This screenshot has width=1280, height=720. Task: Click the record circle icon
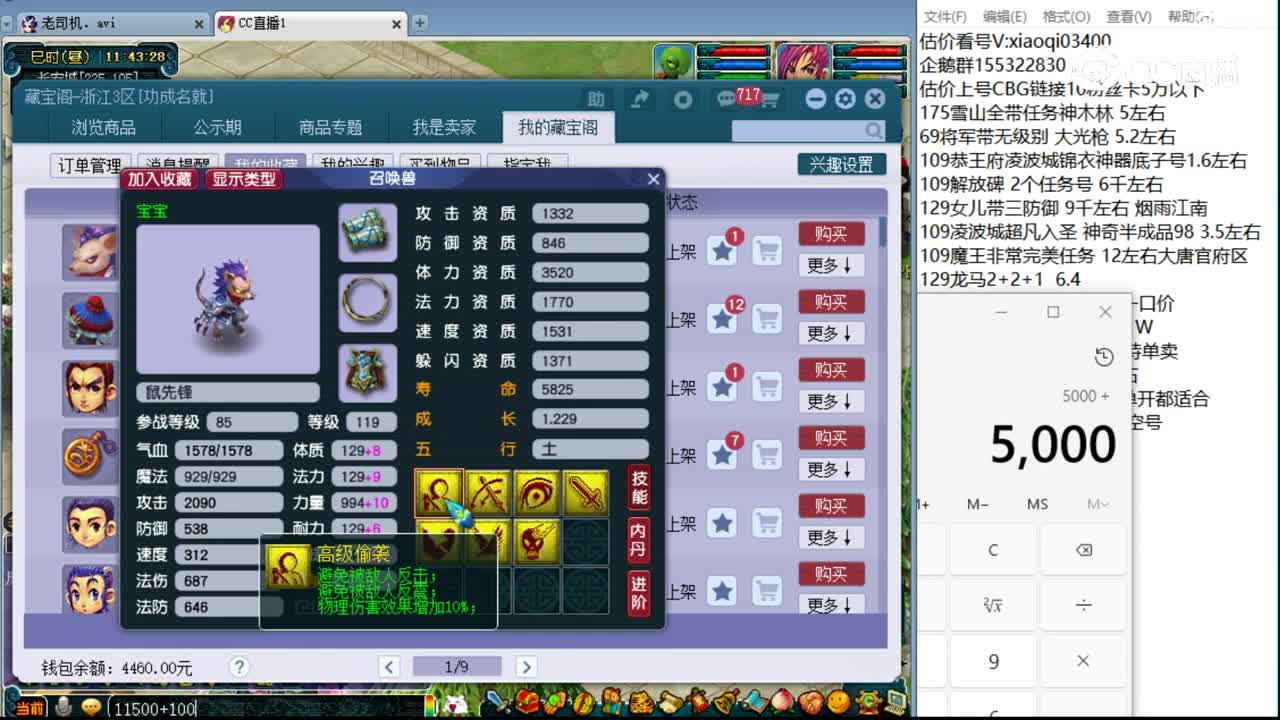(x=683, y=99)
